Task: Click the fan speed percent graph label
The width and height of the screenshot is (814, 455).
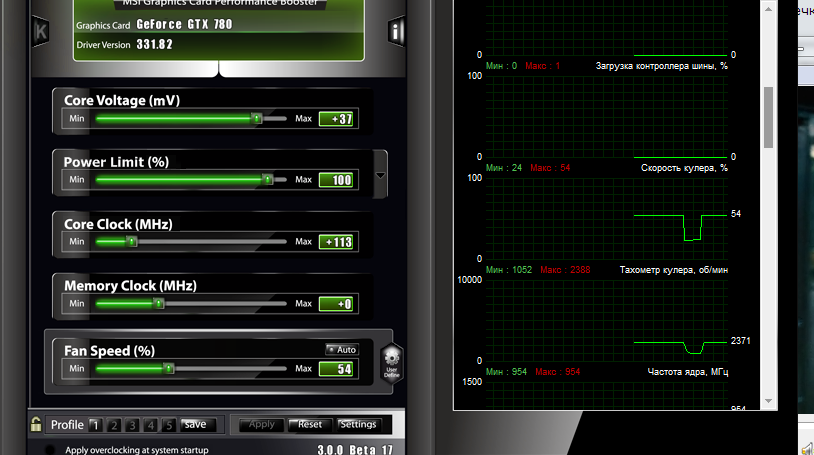Action: [684, 168]
